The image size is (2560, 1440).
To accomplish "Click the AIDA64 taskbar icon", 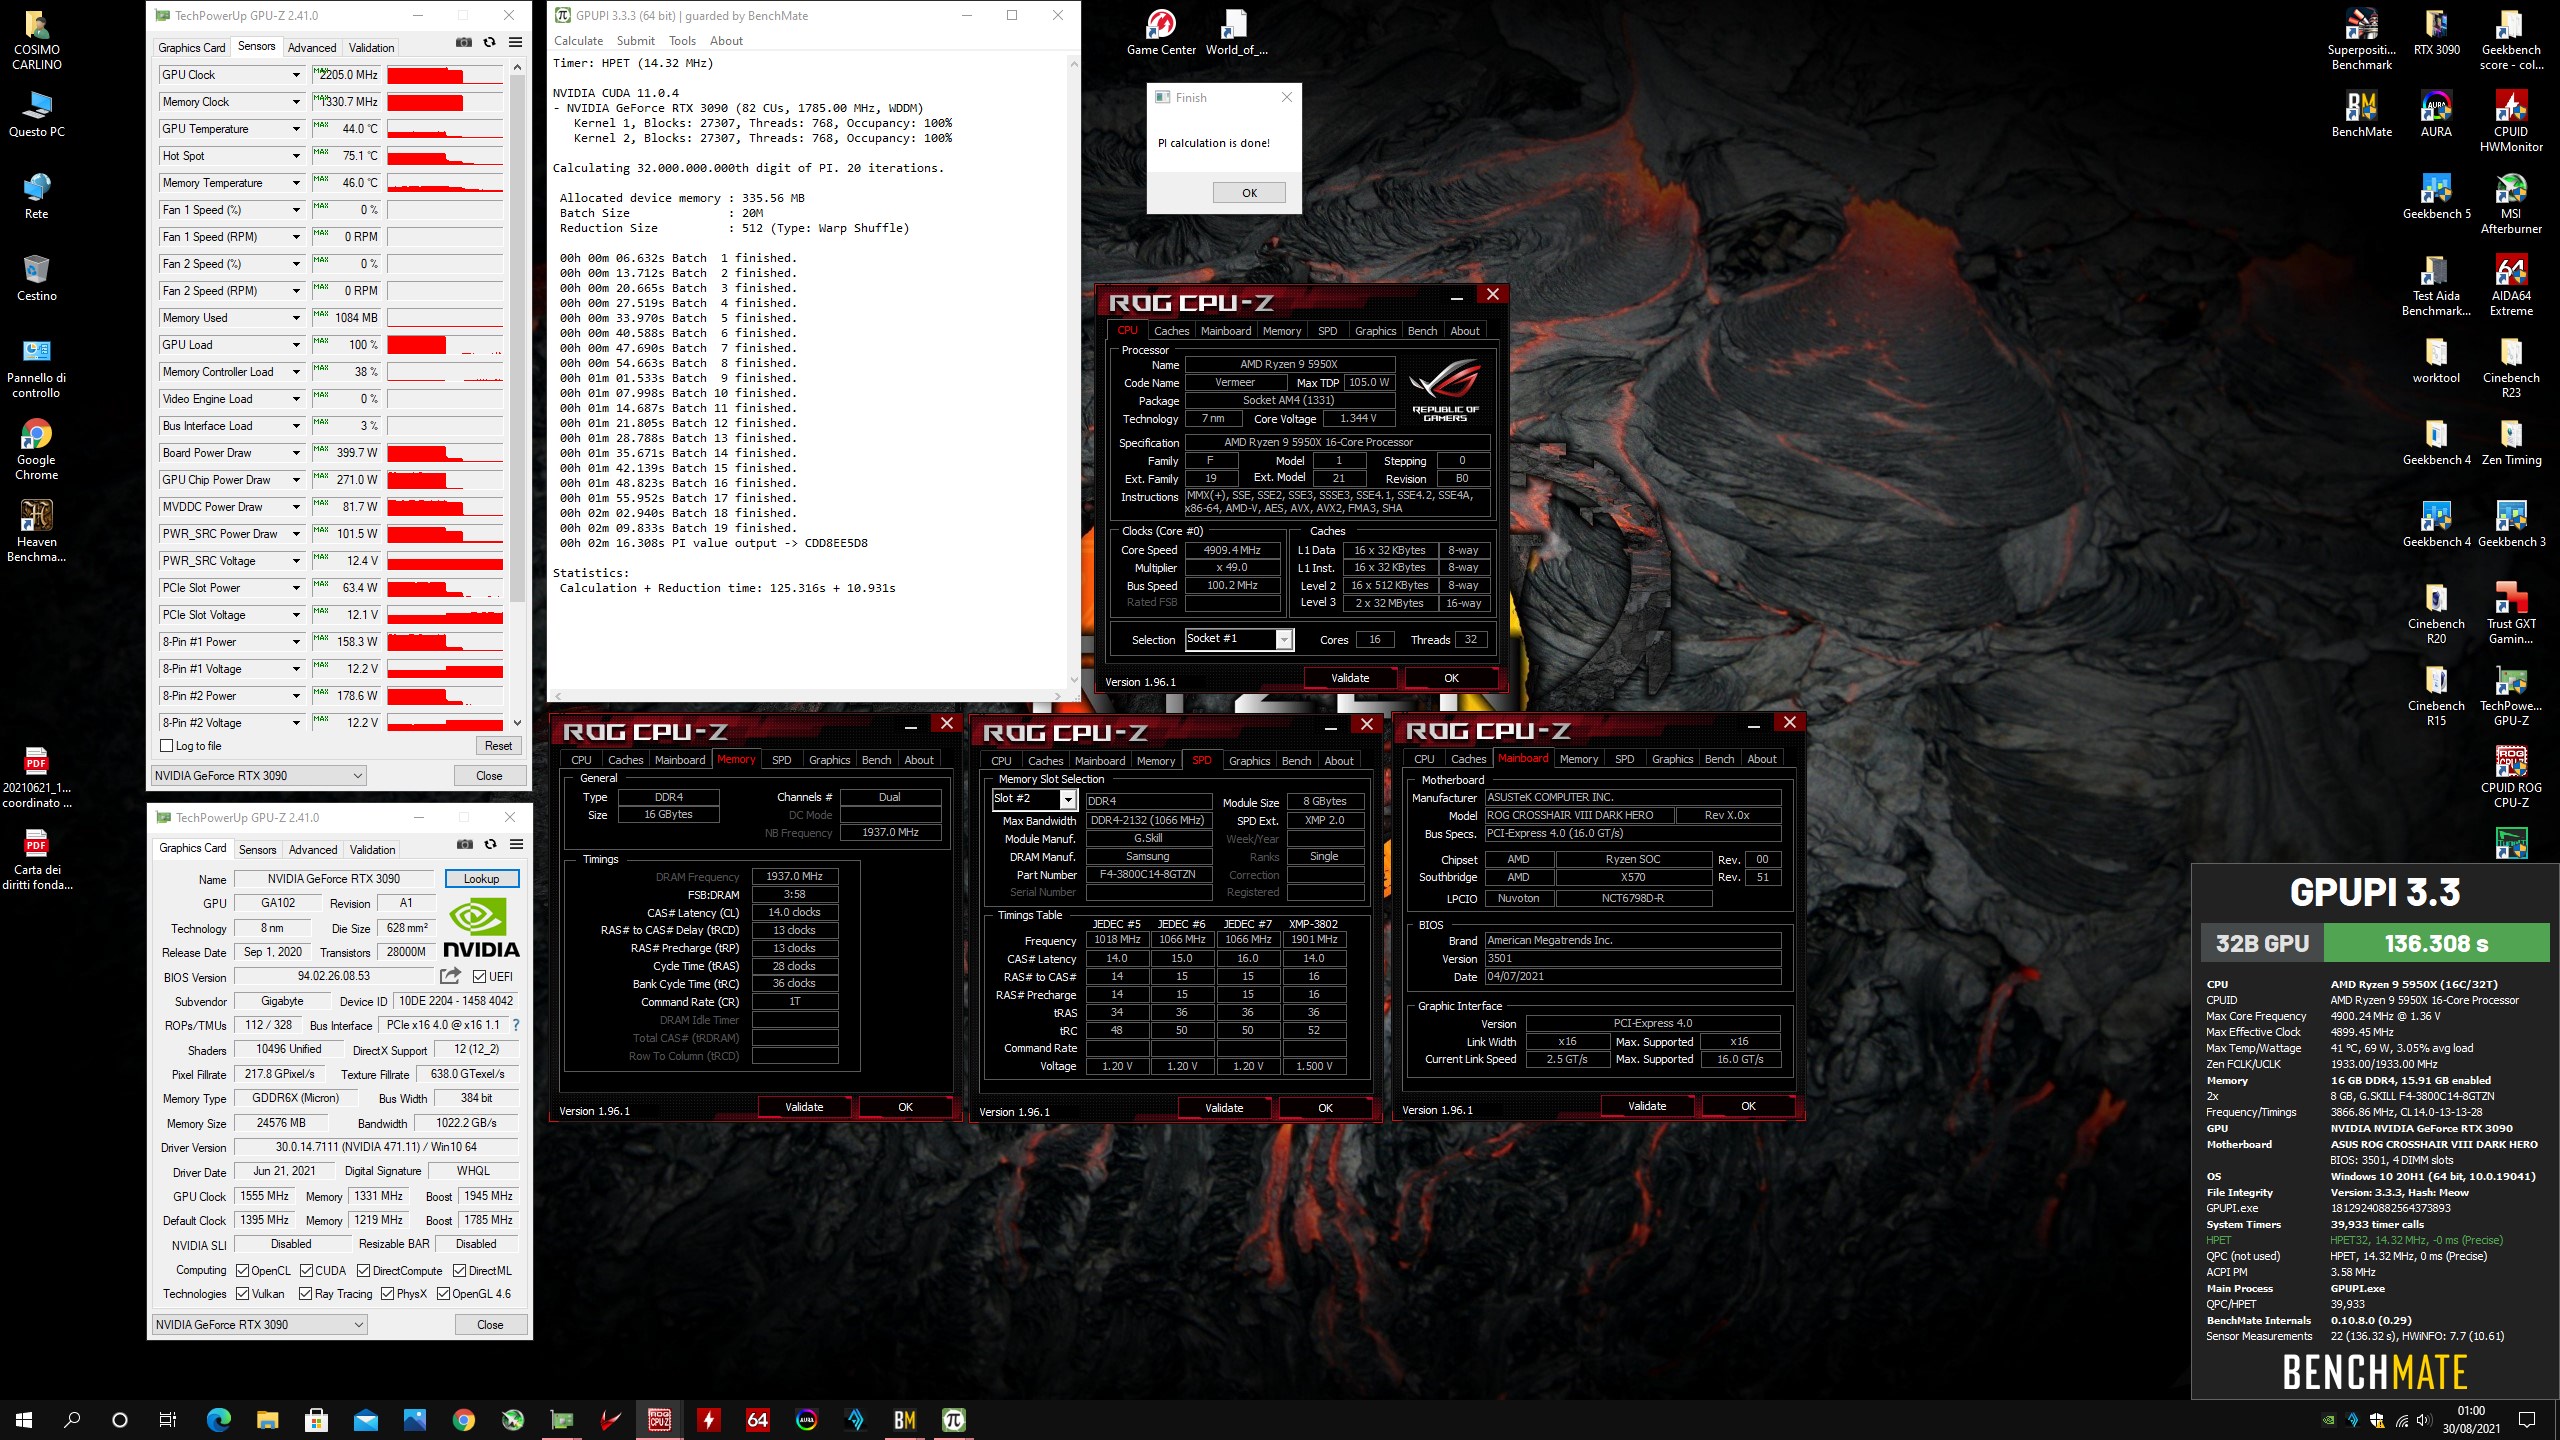I will [x=758, y=1419].
